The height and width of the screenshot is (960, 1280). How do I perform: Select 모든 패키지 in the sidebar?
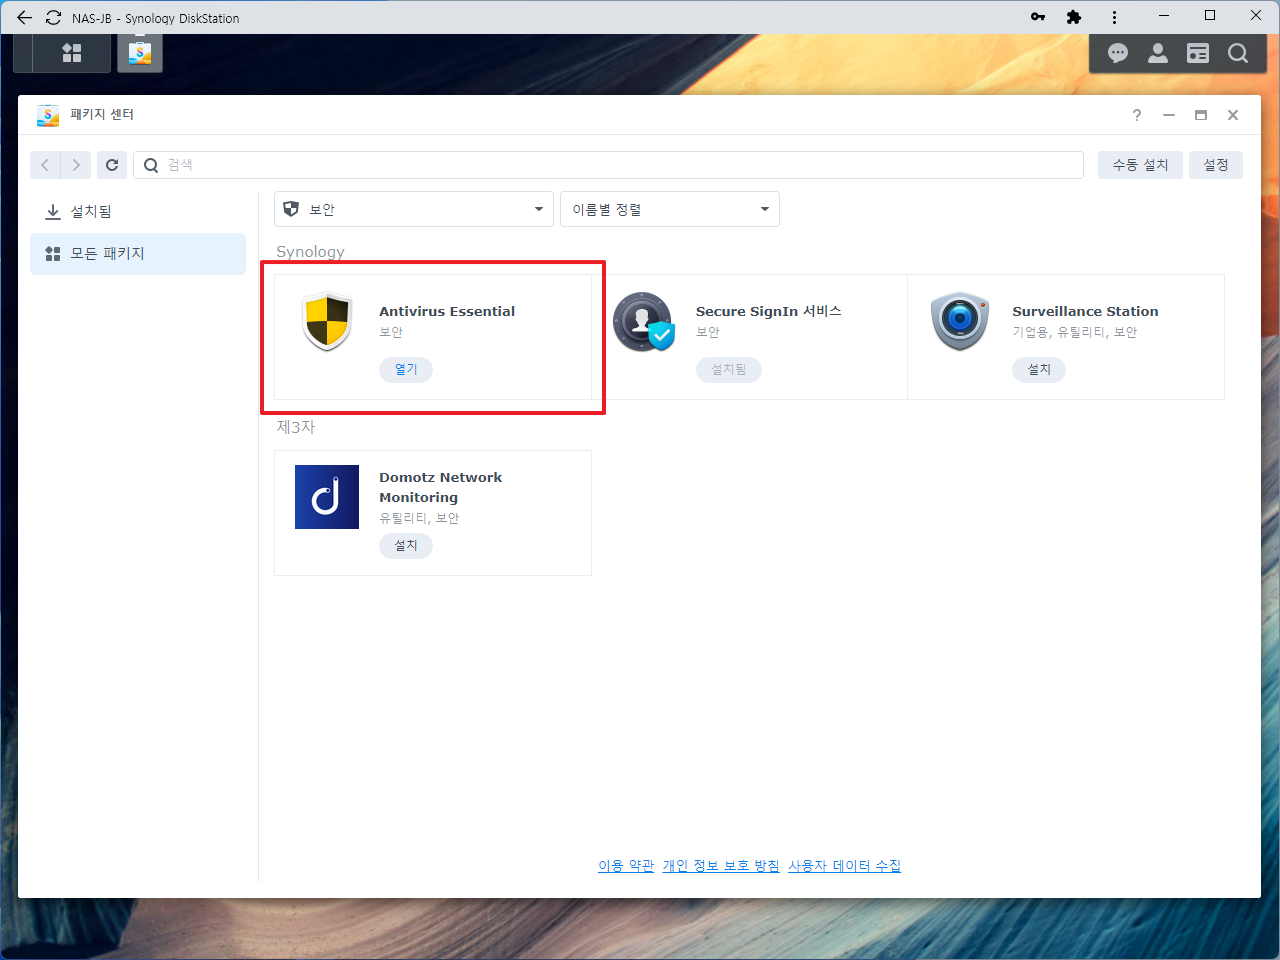[x=138, y=254]
